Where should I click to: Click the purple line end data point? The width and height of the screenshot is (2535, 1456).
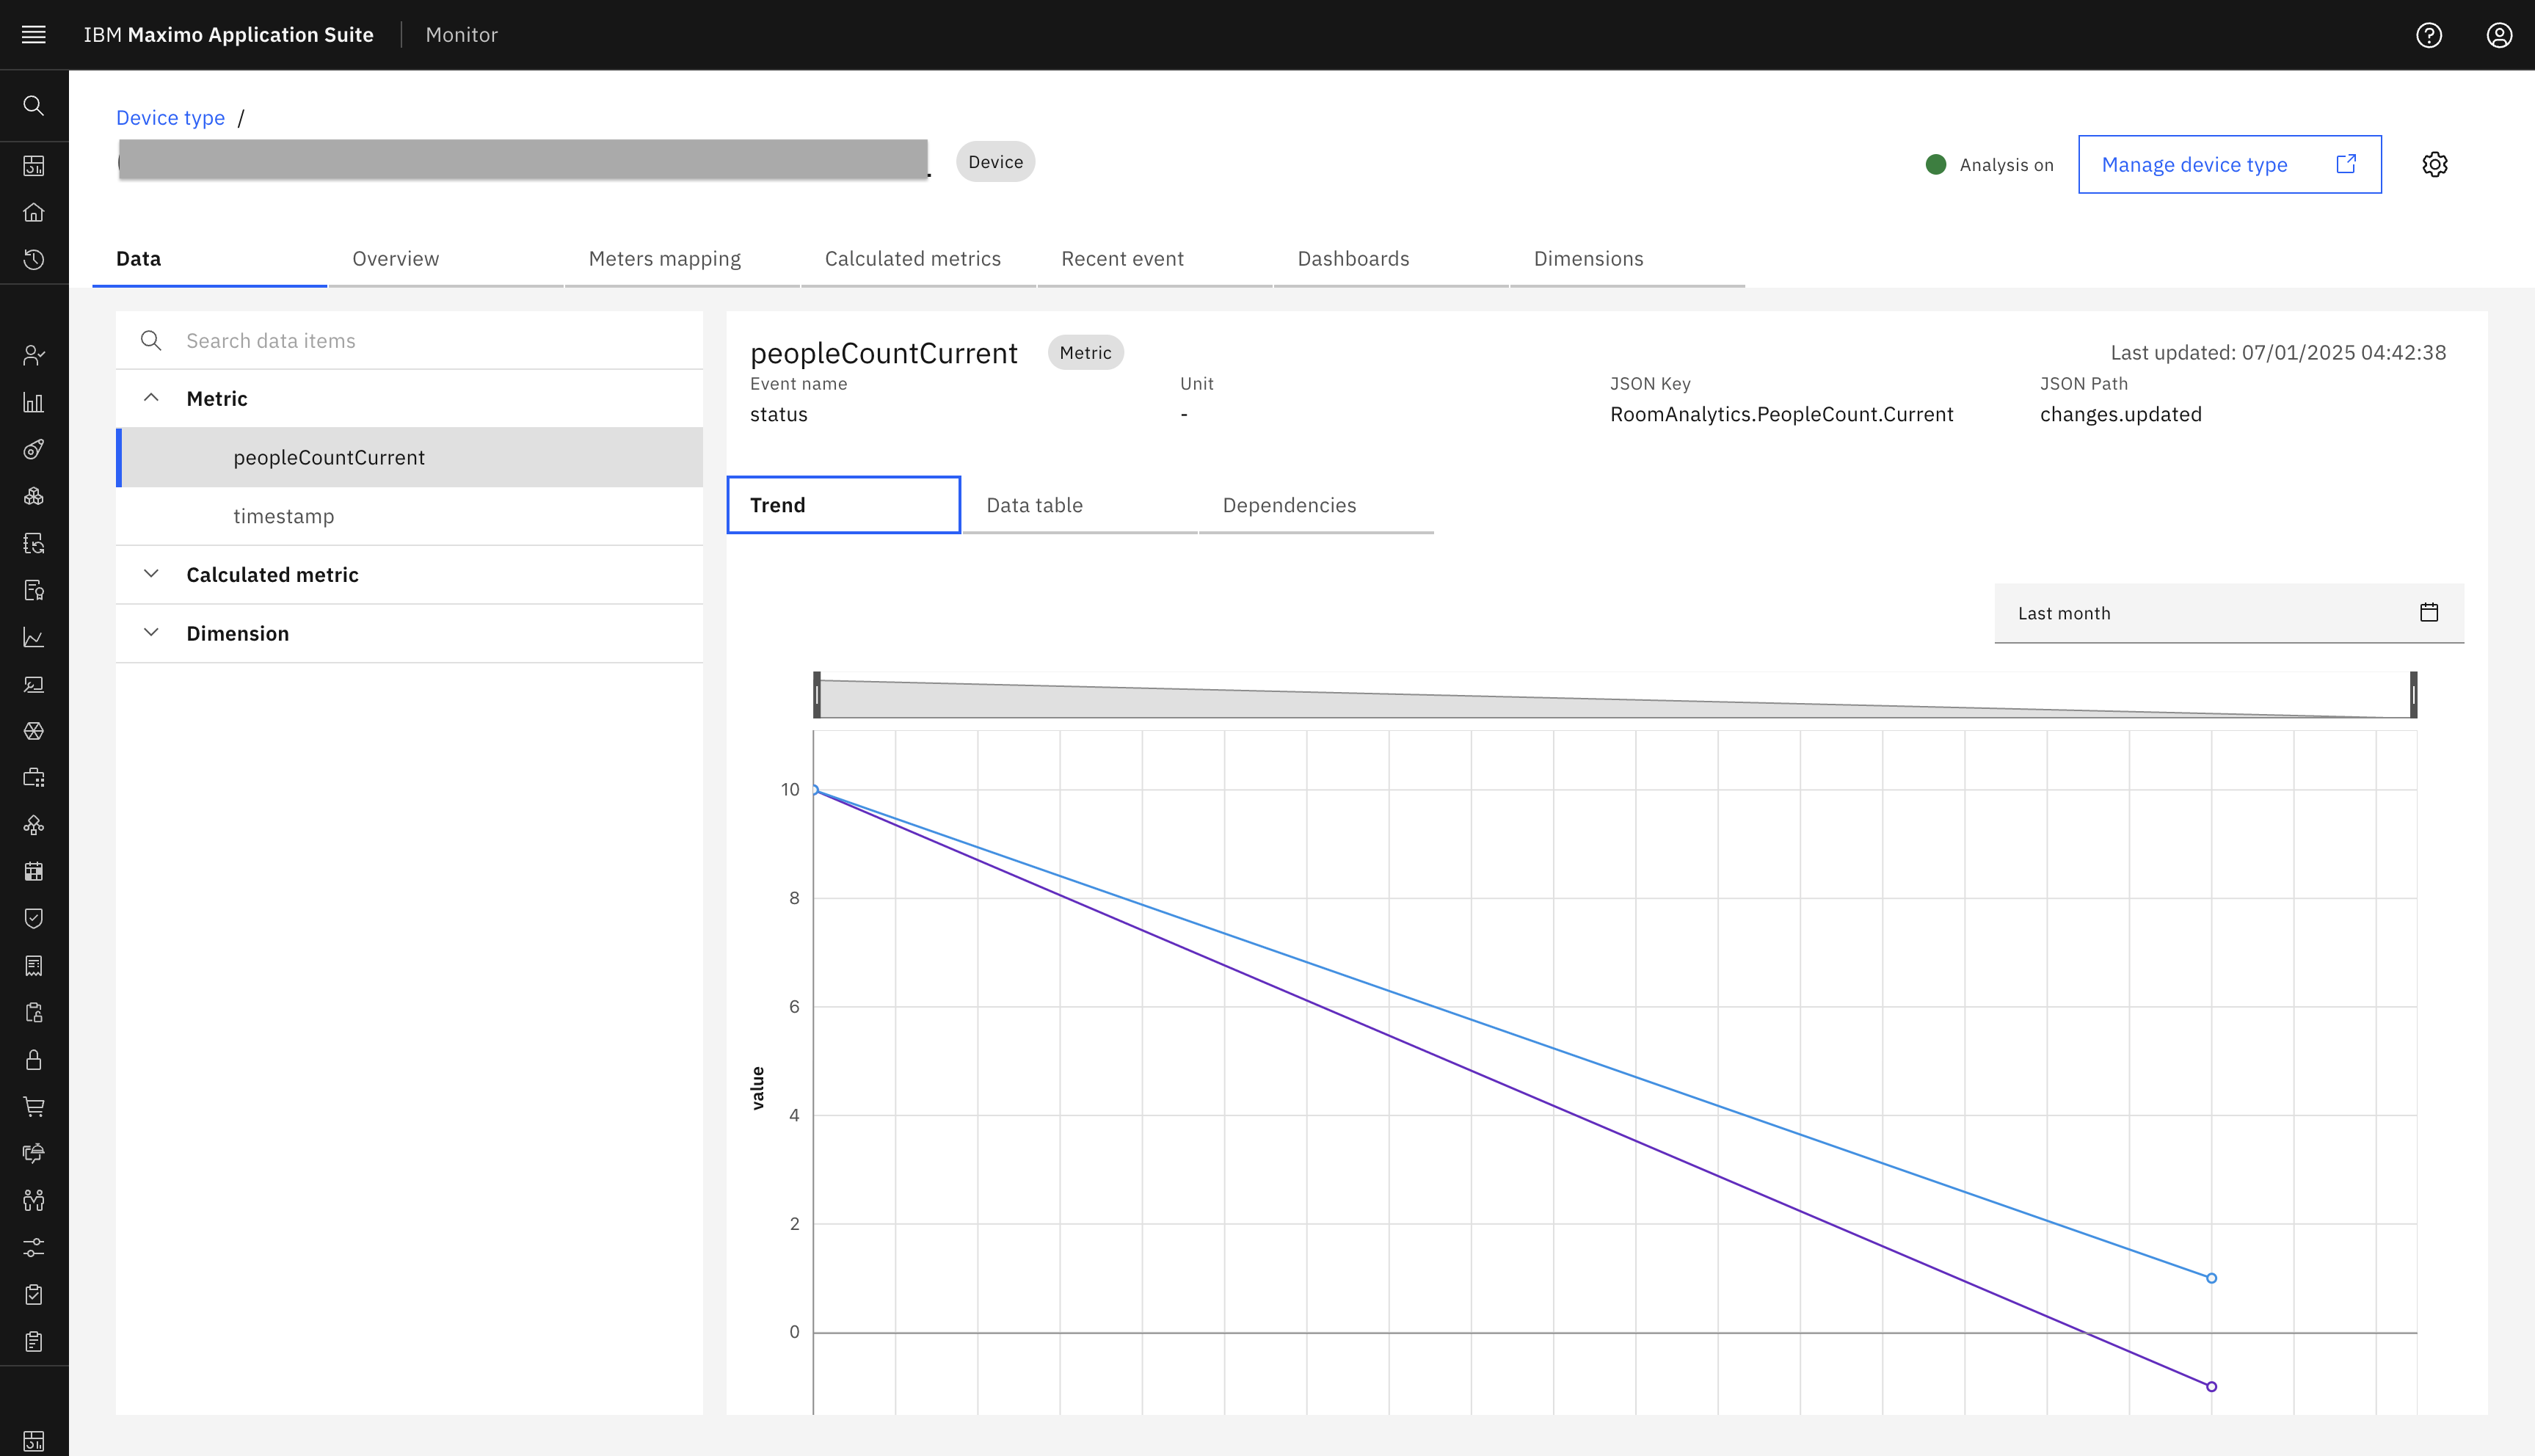(x=2211, y=1386)
